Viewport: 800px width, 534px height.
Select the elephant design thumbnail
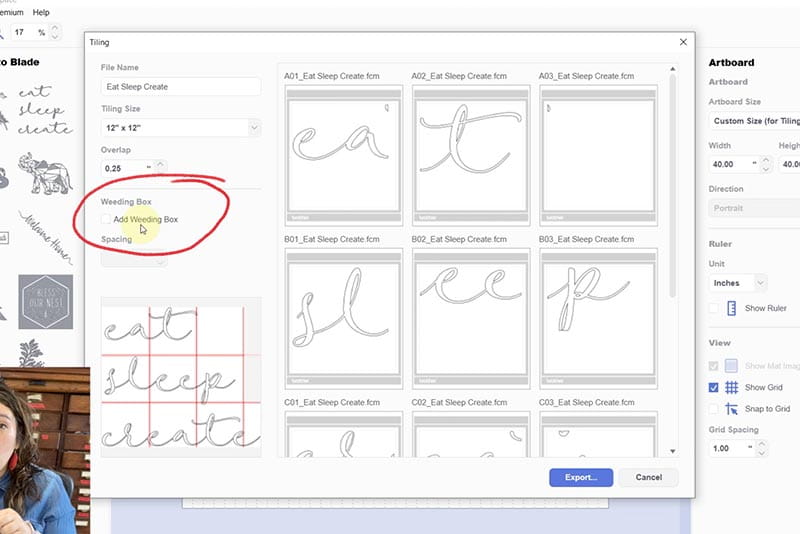[45, 171]
